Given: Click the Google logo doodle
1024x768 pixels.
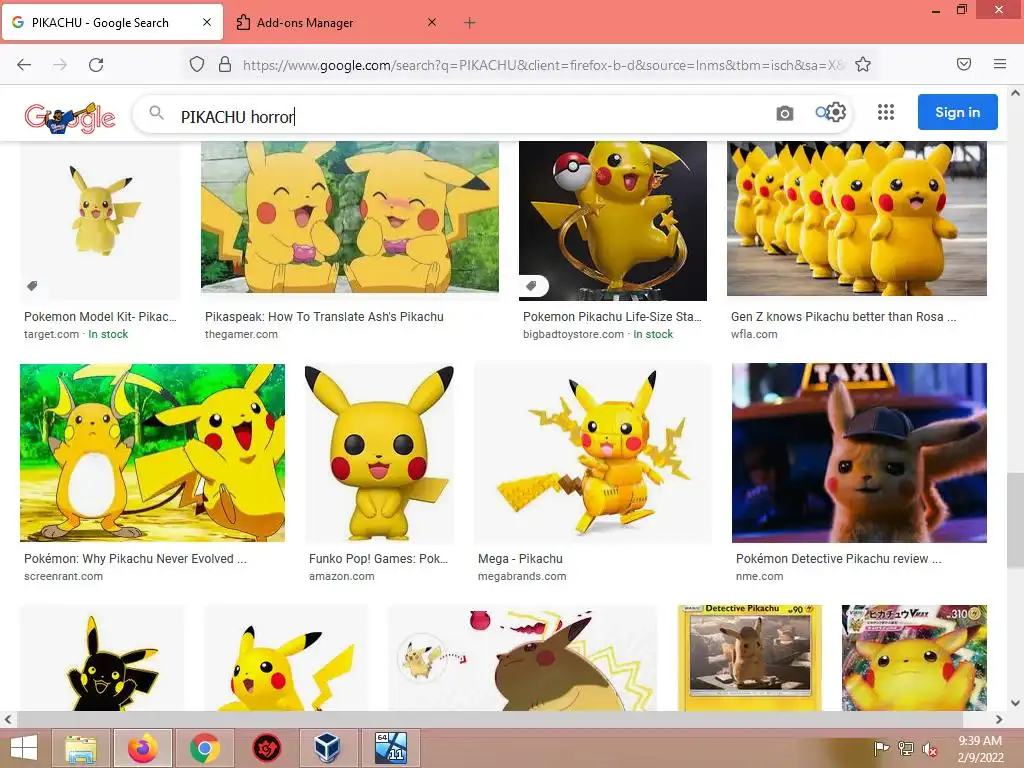Looking at the screenshot, I should [x=70, y=117].
